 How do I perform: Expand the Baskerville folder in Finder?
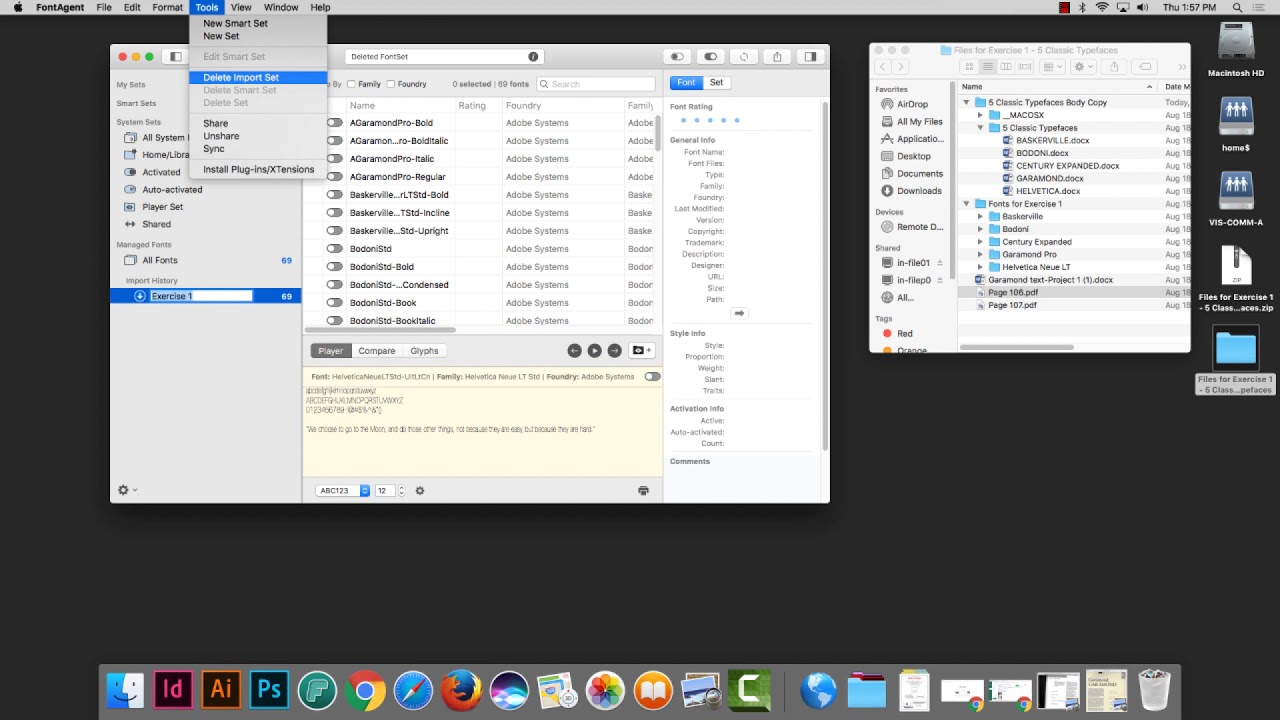pos(981,216)
